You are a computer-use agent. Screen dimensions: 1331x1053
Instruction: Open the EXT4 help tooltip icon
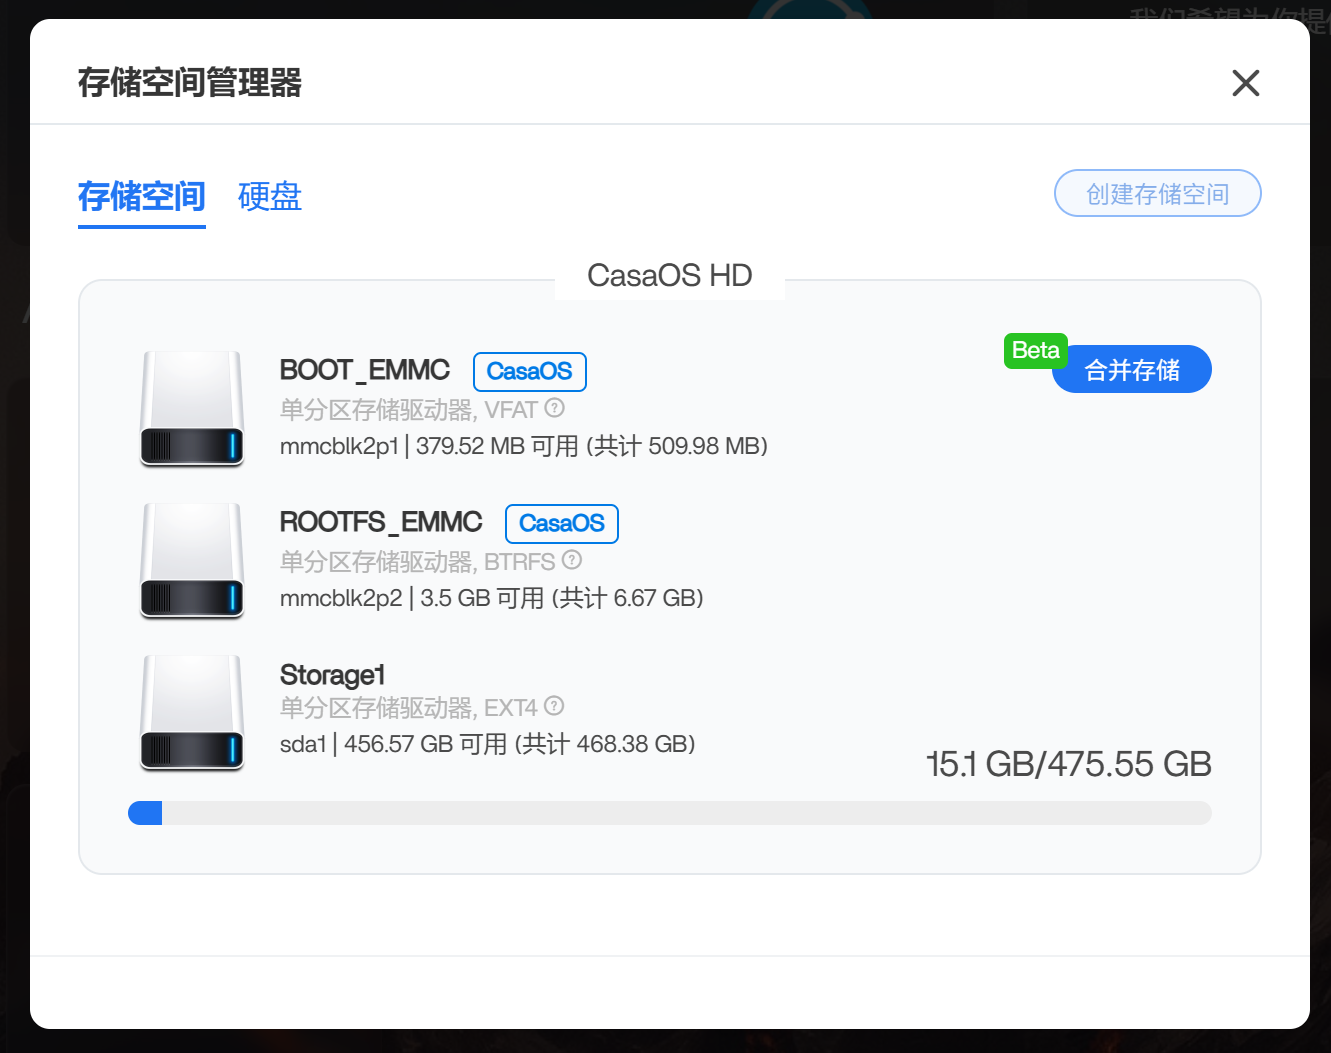554,706
